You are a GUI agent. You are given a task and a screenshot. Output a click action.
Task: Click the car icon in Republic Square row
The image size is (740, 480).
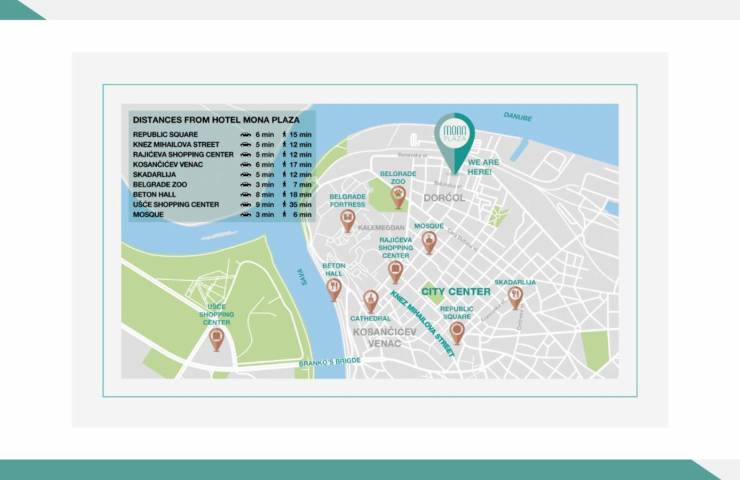[x=244, y=133]
